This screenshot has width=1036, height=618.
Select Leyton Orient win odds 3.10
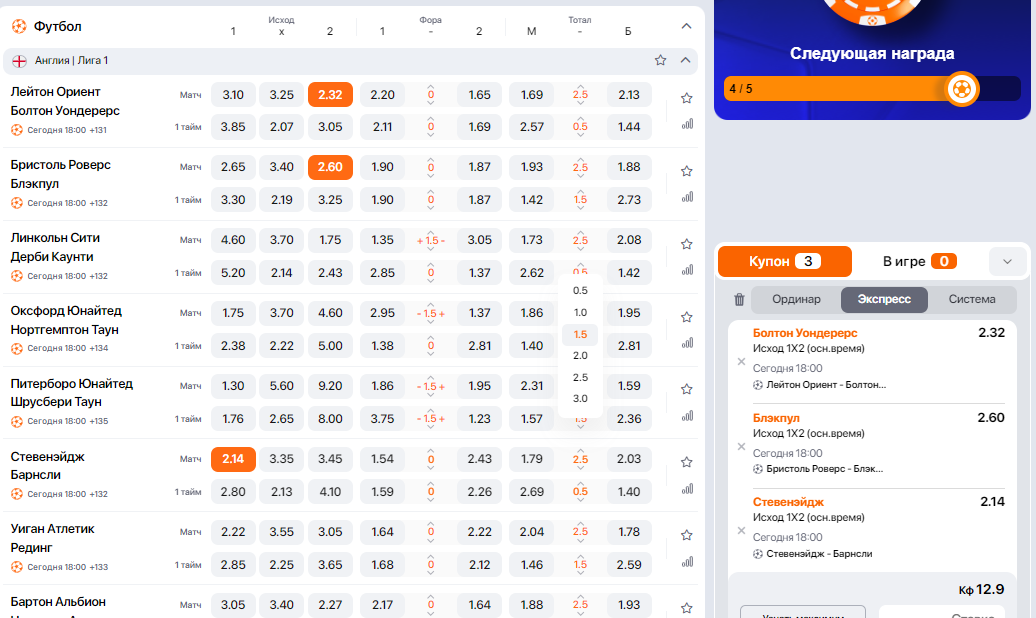(x=233, y=95)
